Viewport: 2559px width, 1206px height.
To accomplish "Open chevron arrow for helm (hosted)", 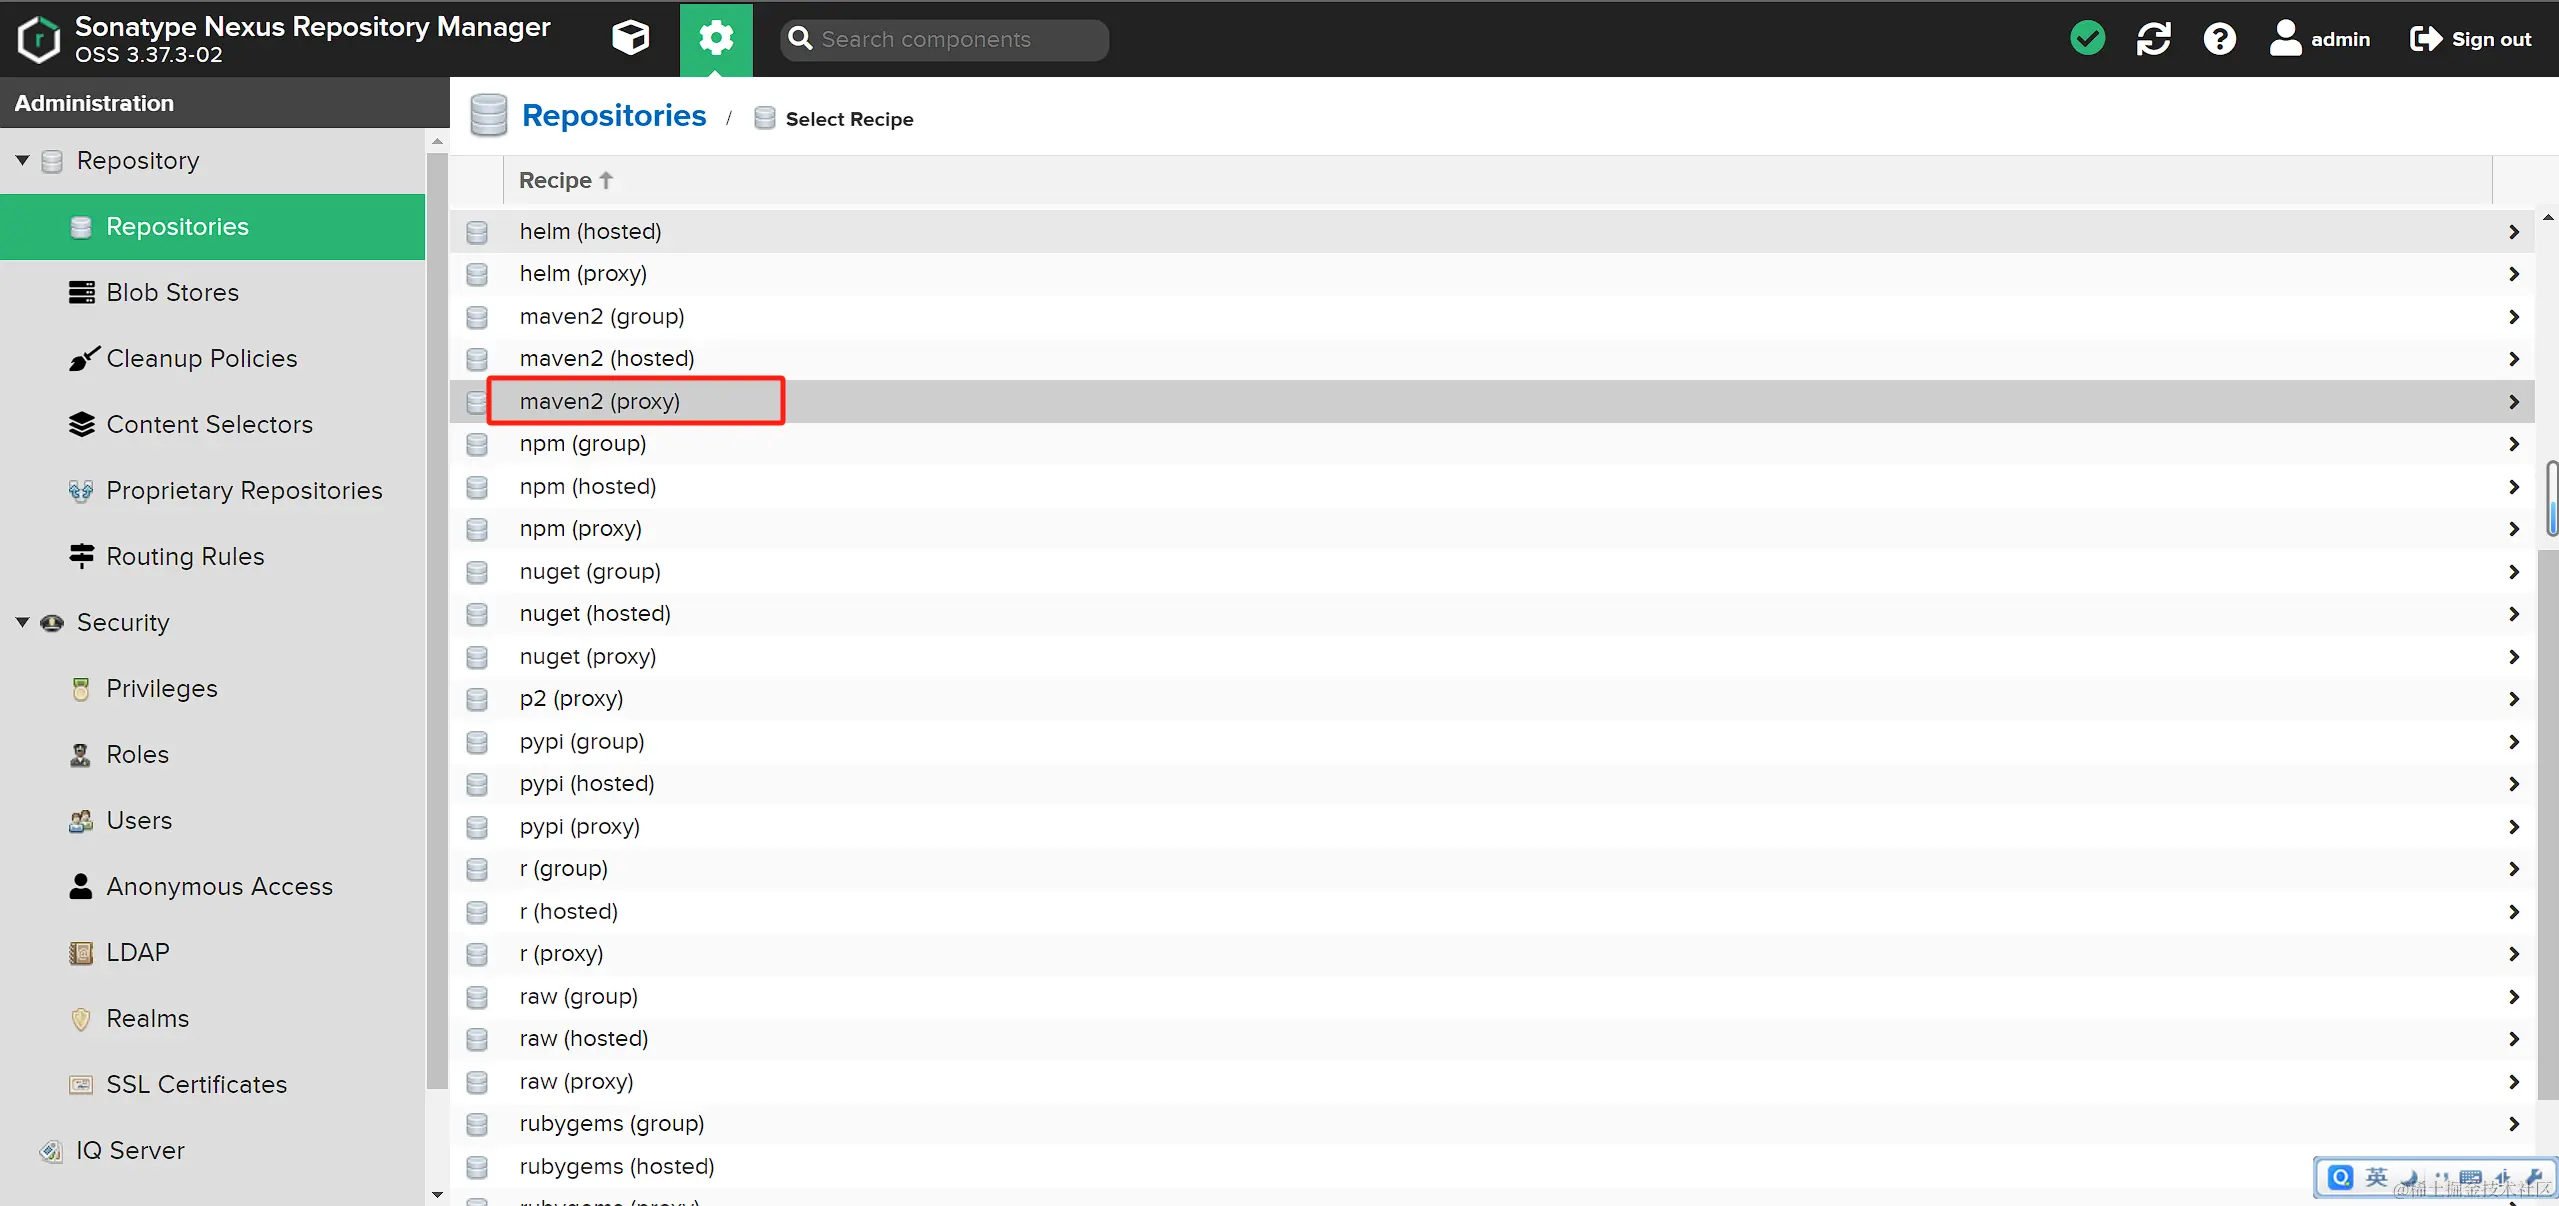I will (2513, 232).
